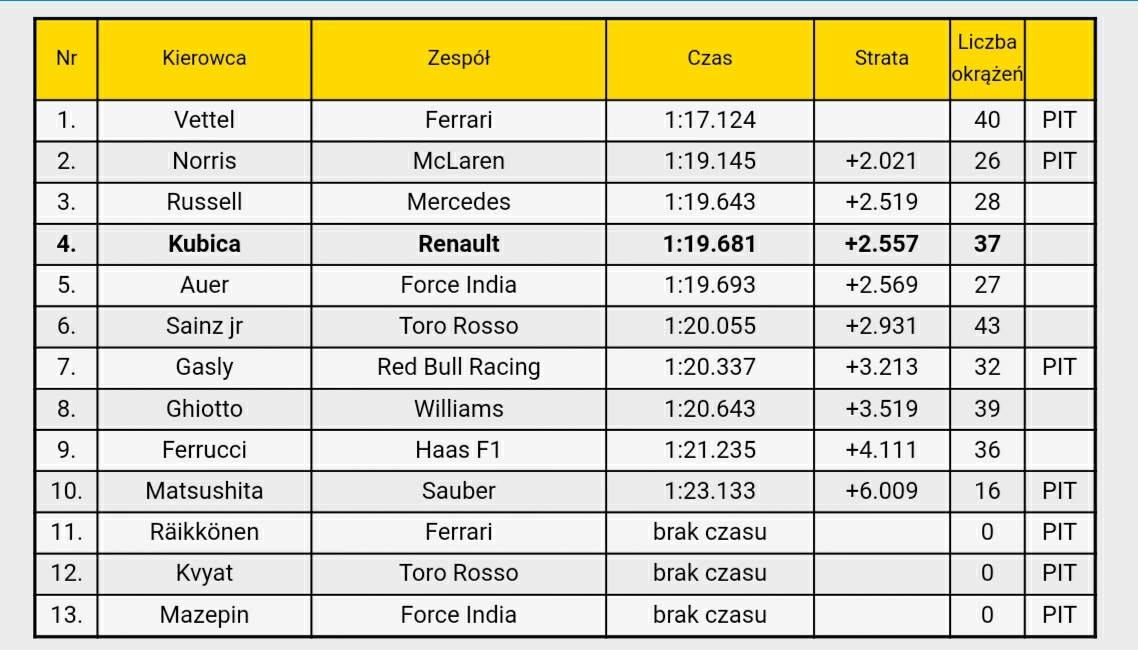Click the Haas F1 team cell
This screenshot has width=1138, height=650.
pyautogui.click(x=459, y=450)
